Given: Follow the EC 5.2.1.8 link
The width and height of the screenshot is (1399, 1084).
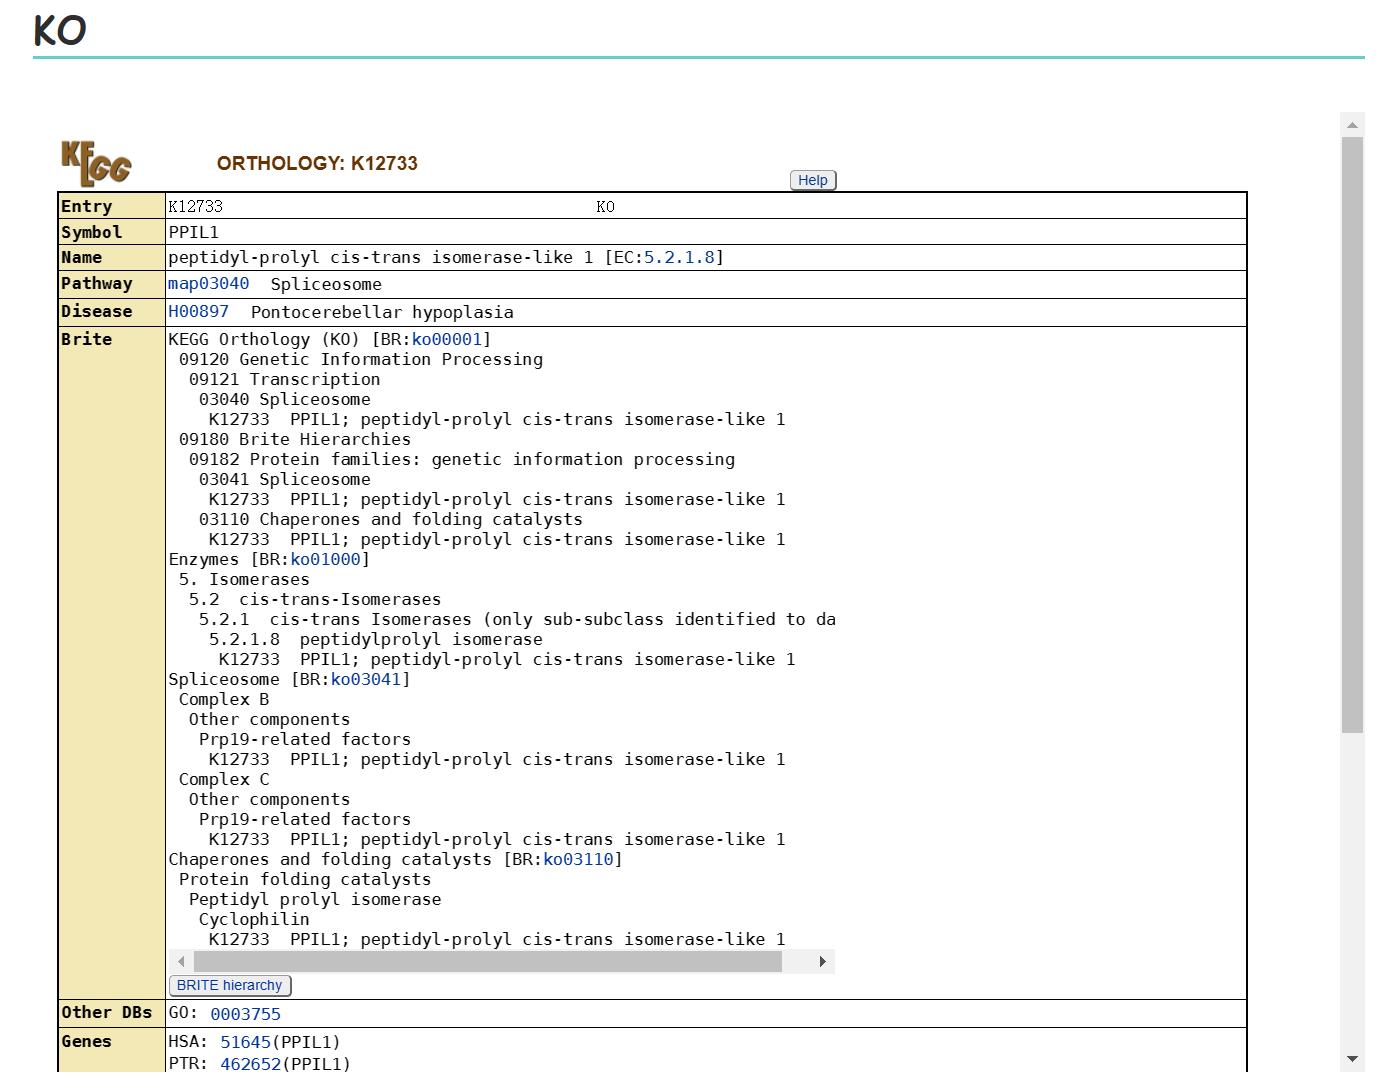Looking at the screenshot, I should pyautogui.click(x=679, y=257).
